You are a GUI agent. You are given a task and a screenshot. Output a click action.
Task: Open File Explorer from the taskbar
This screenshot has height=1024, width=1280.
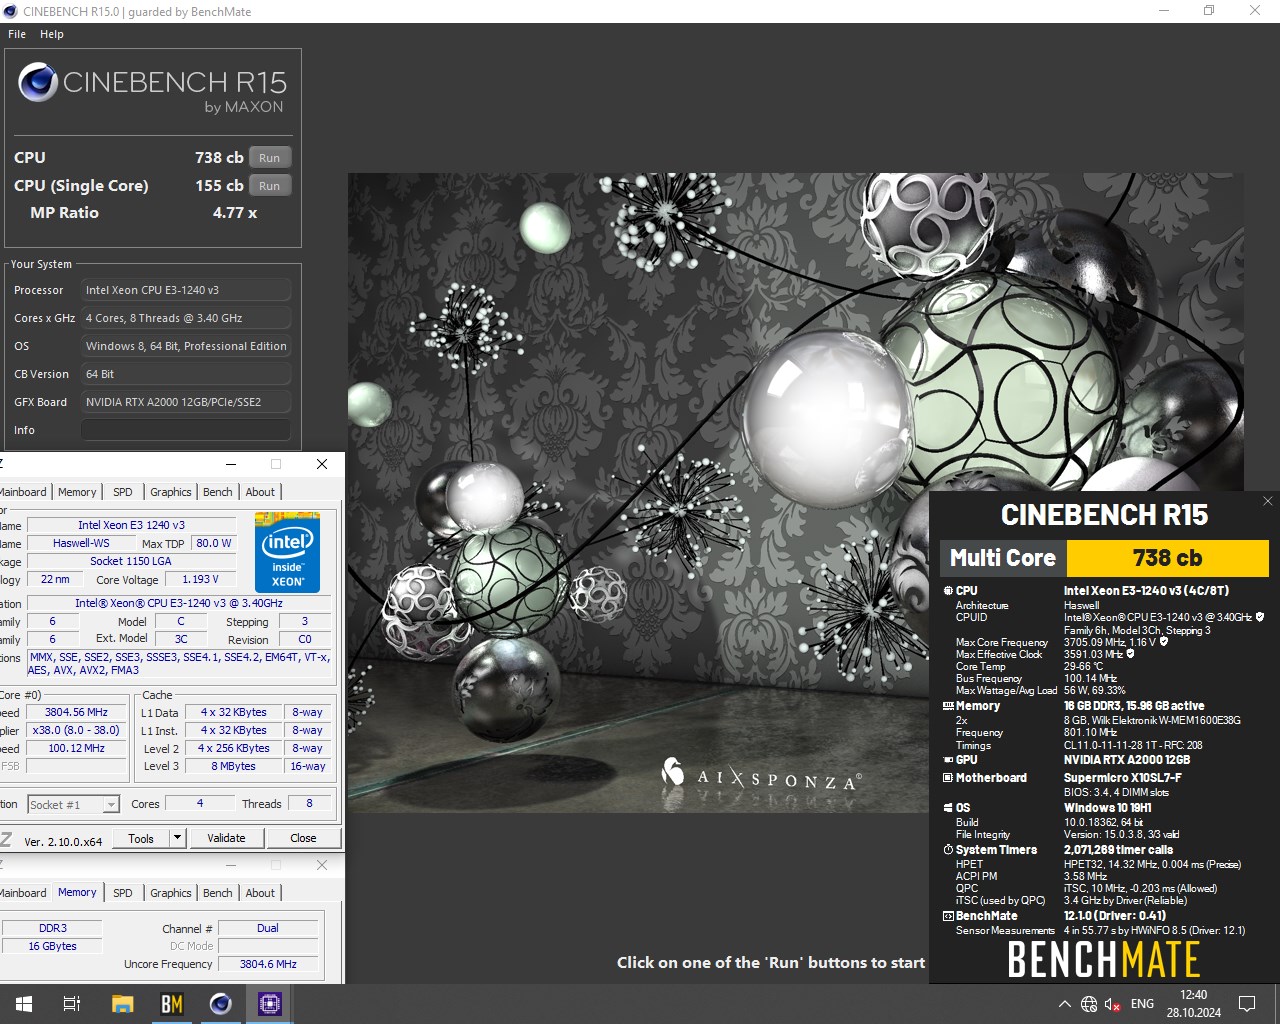click(x=122, y=1004)
